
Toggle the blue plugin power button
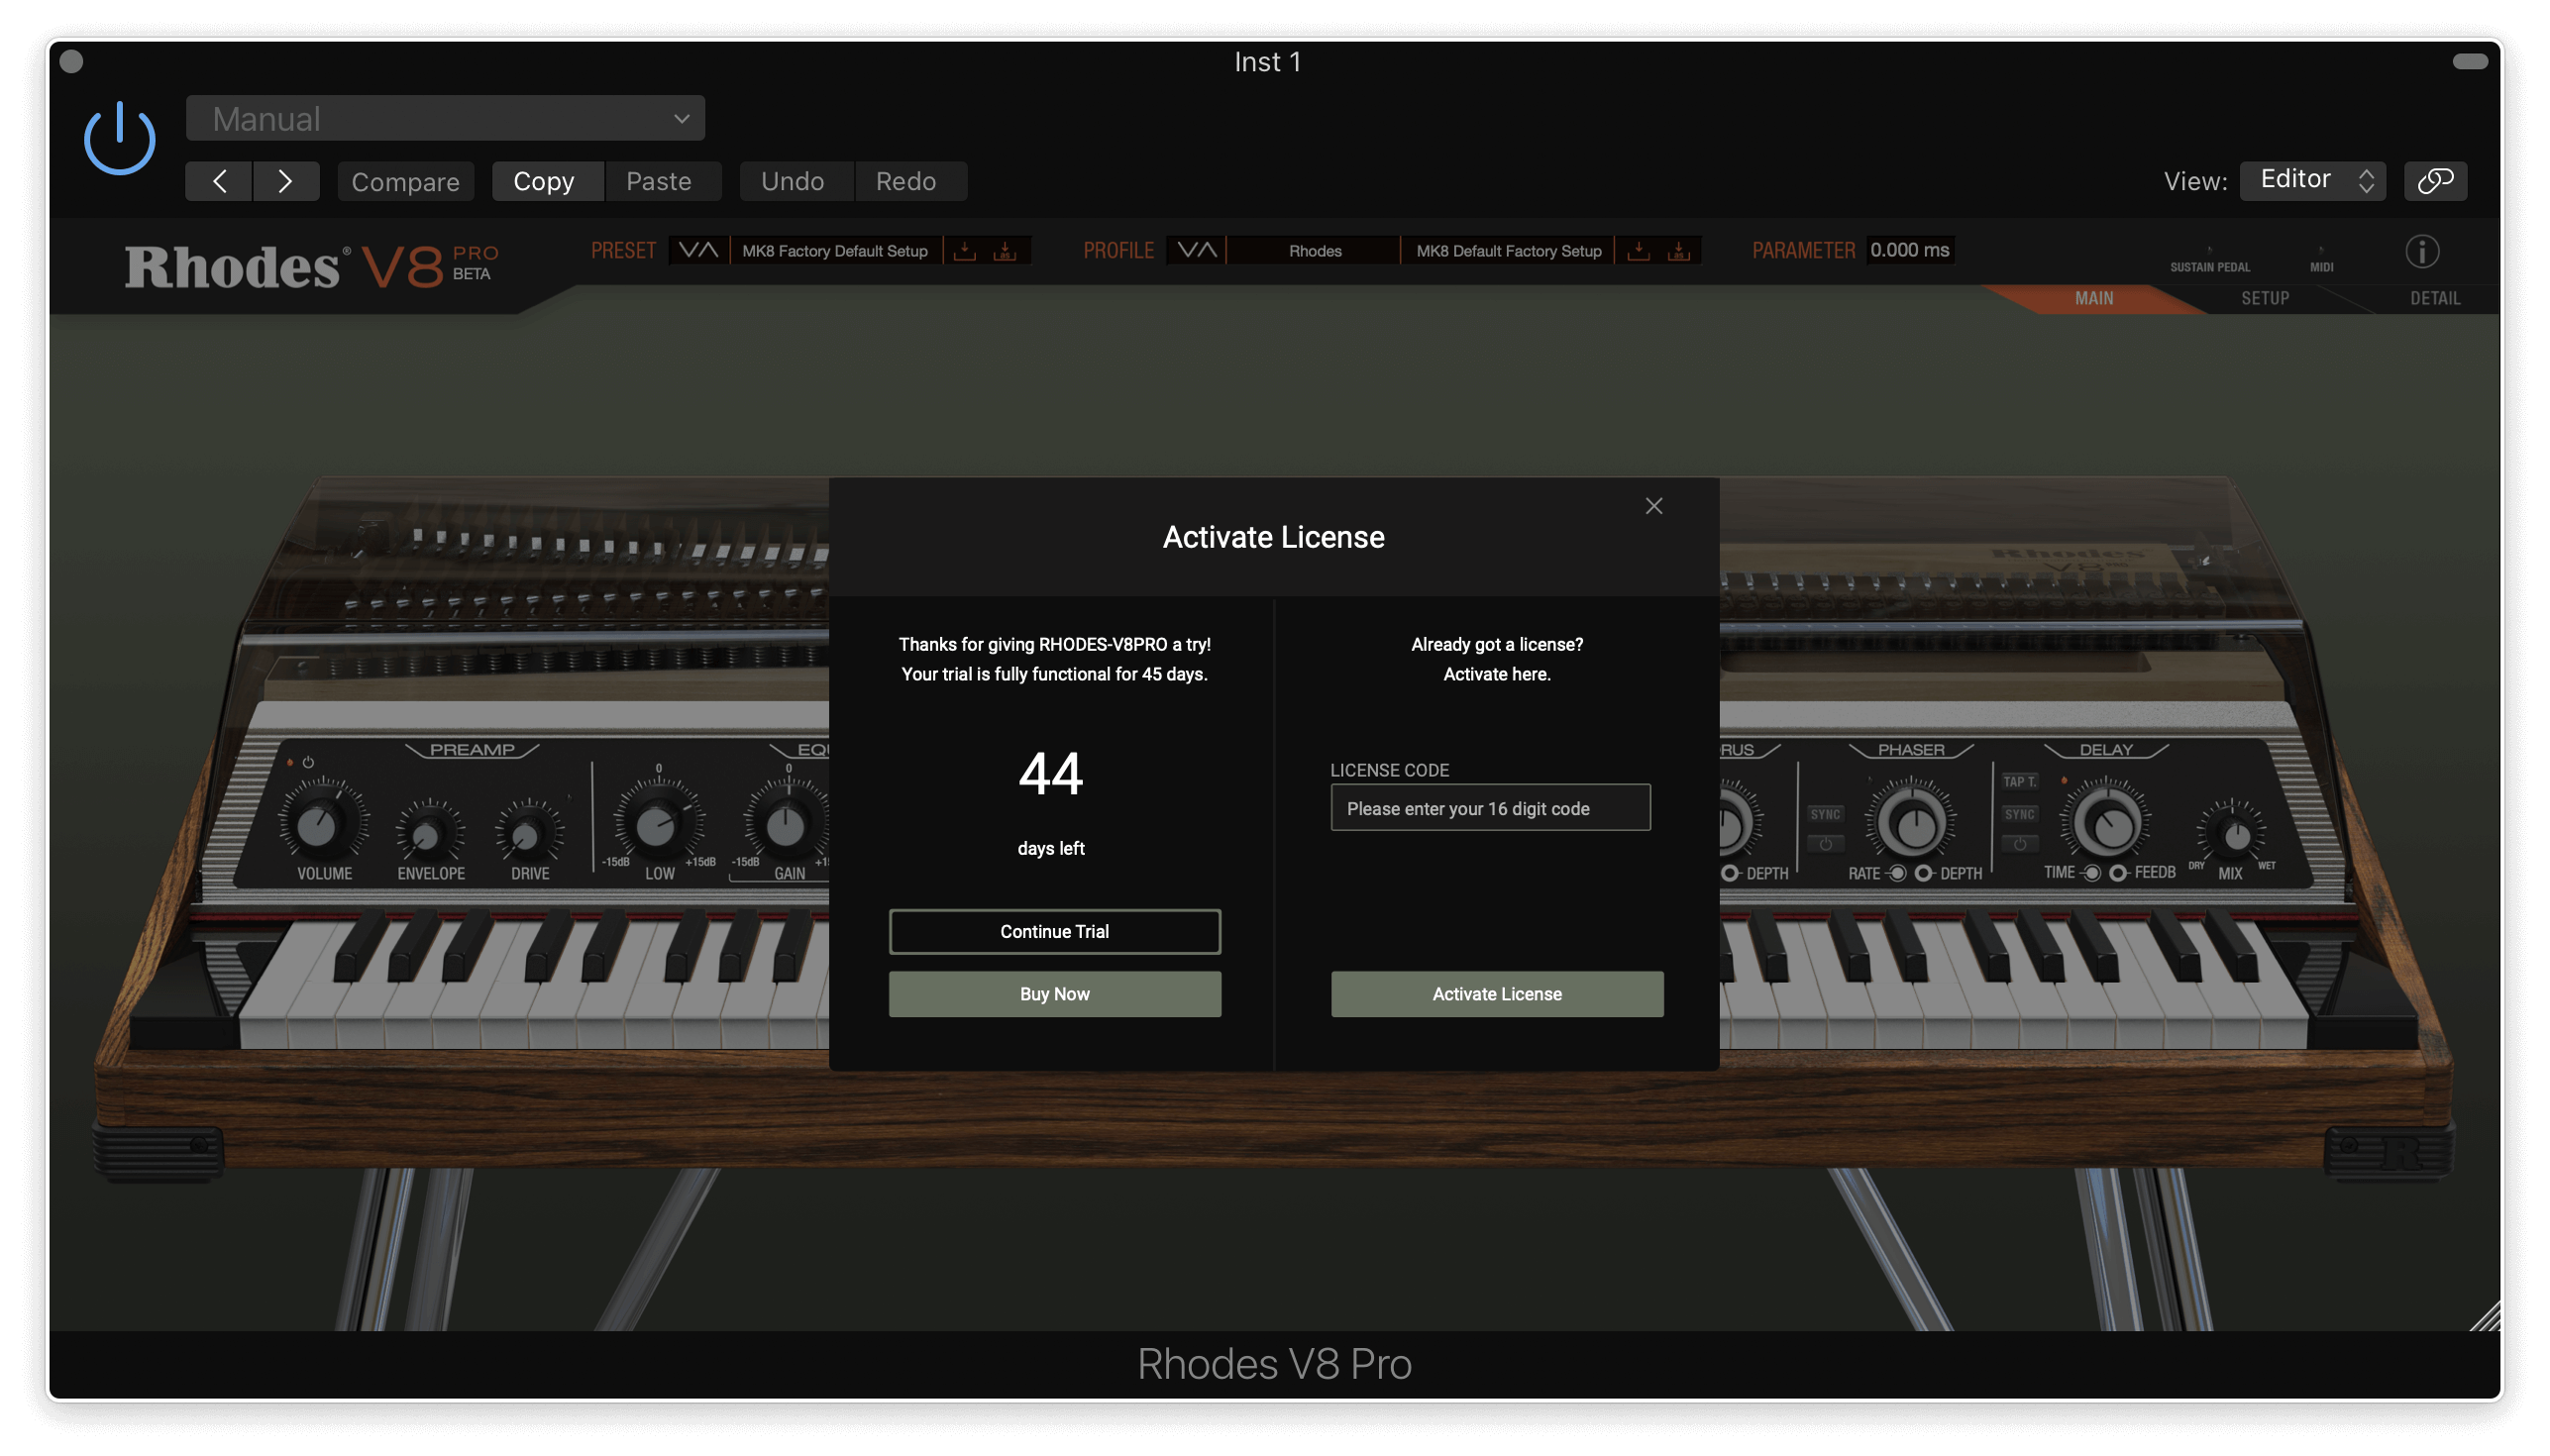119,139
